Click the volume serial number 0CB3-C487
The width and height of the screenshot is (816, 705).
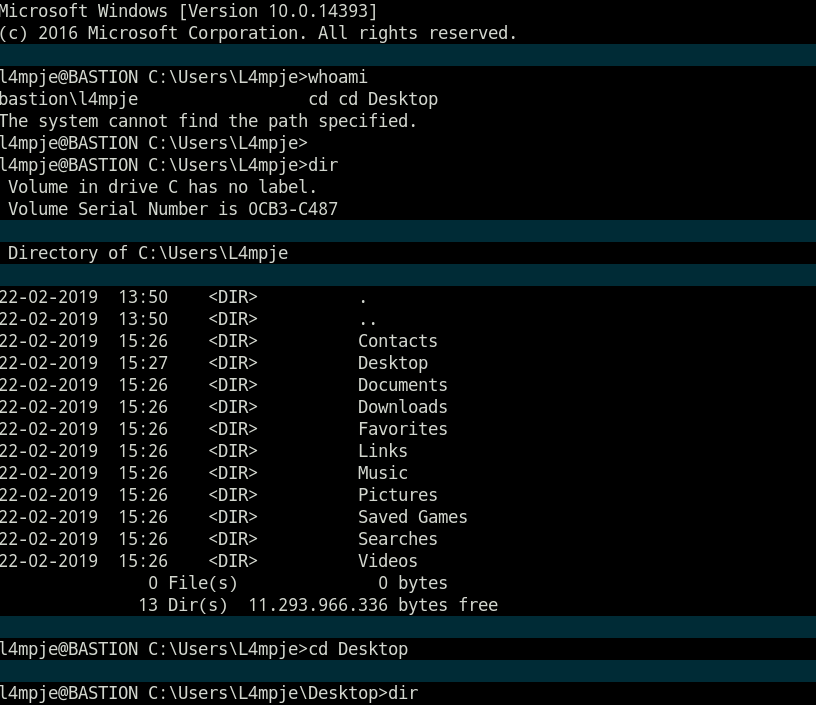292,209
